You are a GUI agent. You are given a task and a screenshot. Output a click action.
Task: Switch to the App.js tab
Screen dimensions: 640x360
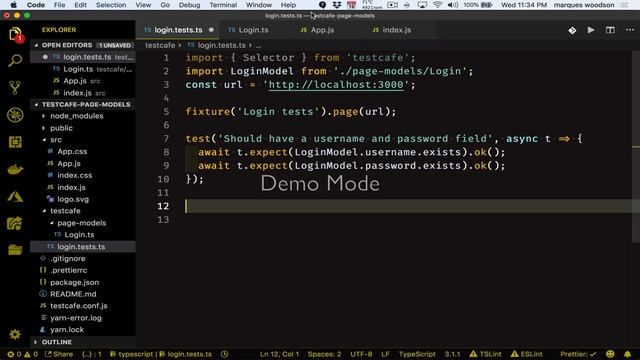(x=322, y=30)
